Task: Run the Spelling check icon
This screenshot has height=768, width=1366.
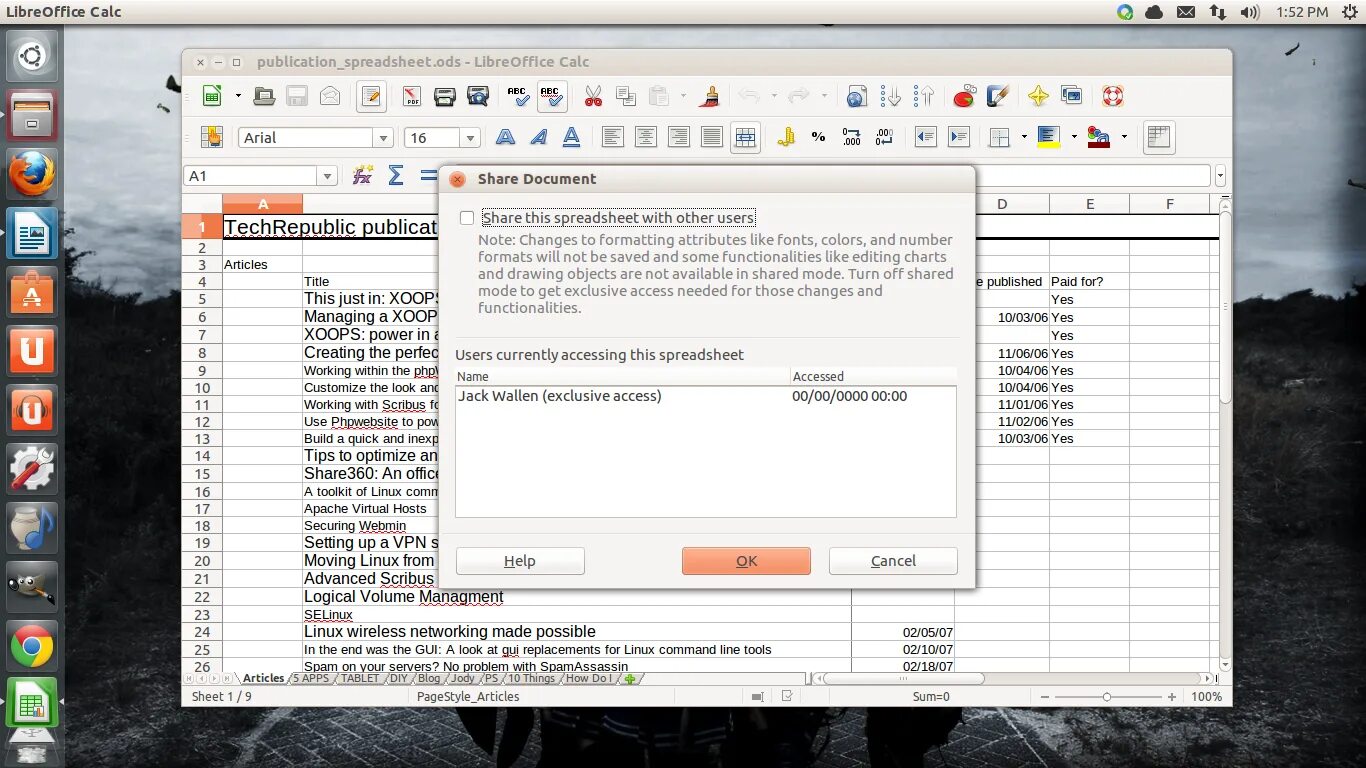Action: 518,96
